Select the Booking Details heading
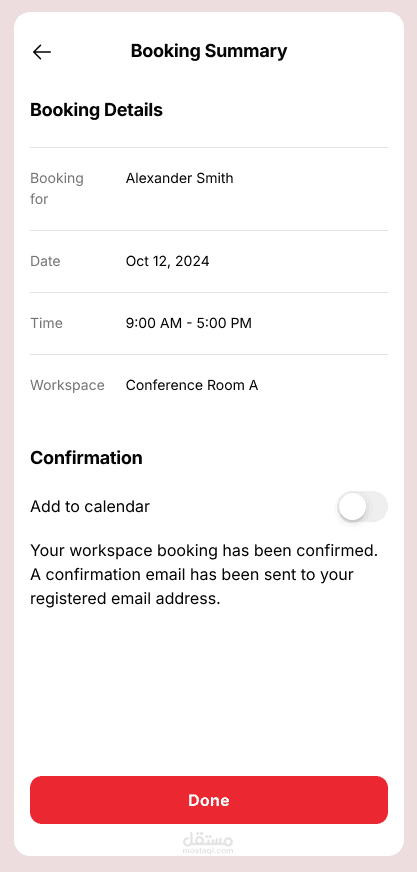The image size is (417, 872). coord(96,110)
